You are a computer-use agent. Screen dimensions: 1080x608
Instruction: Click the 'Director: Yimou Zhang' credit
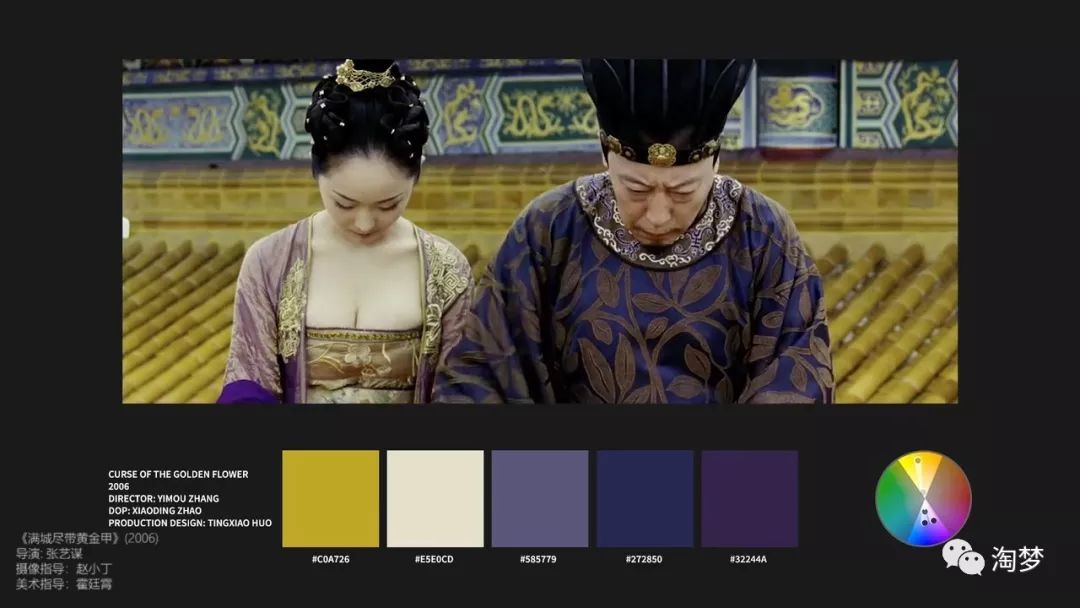pyautogui.click(x=163, y=498)
